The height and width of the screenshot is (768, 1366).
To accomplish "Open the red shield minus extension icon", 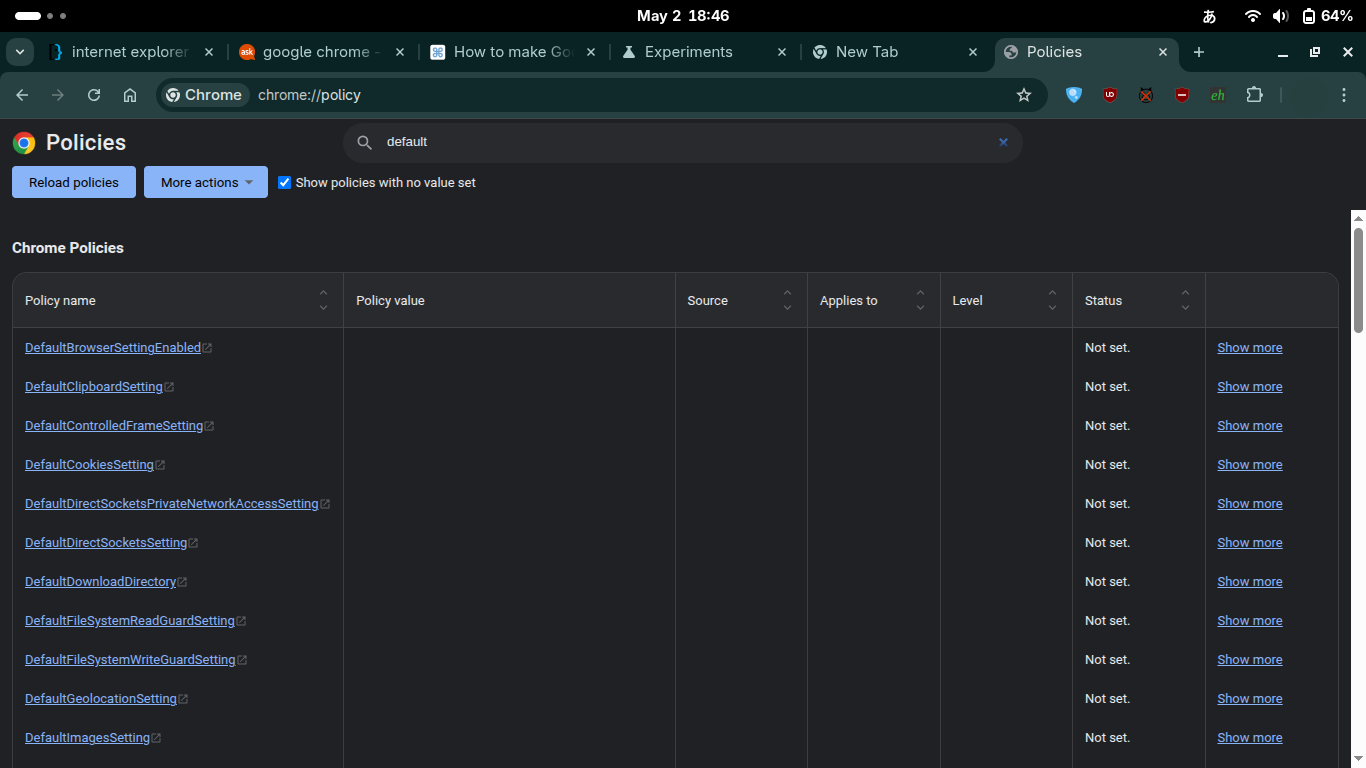I will click(x=1182, y=95).
